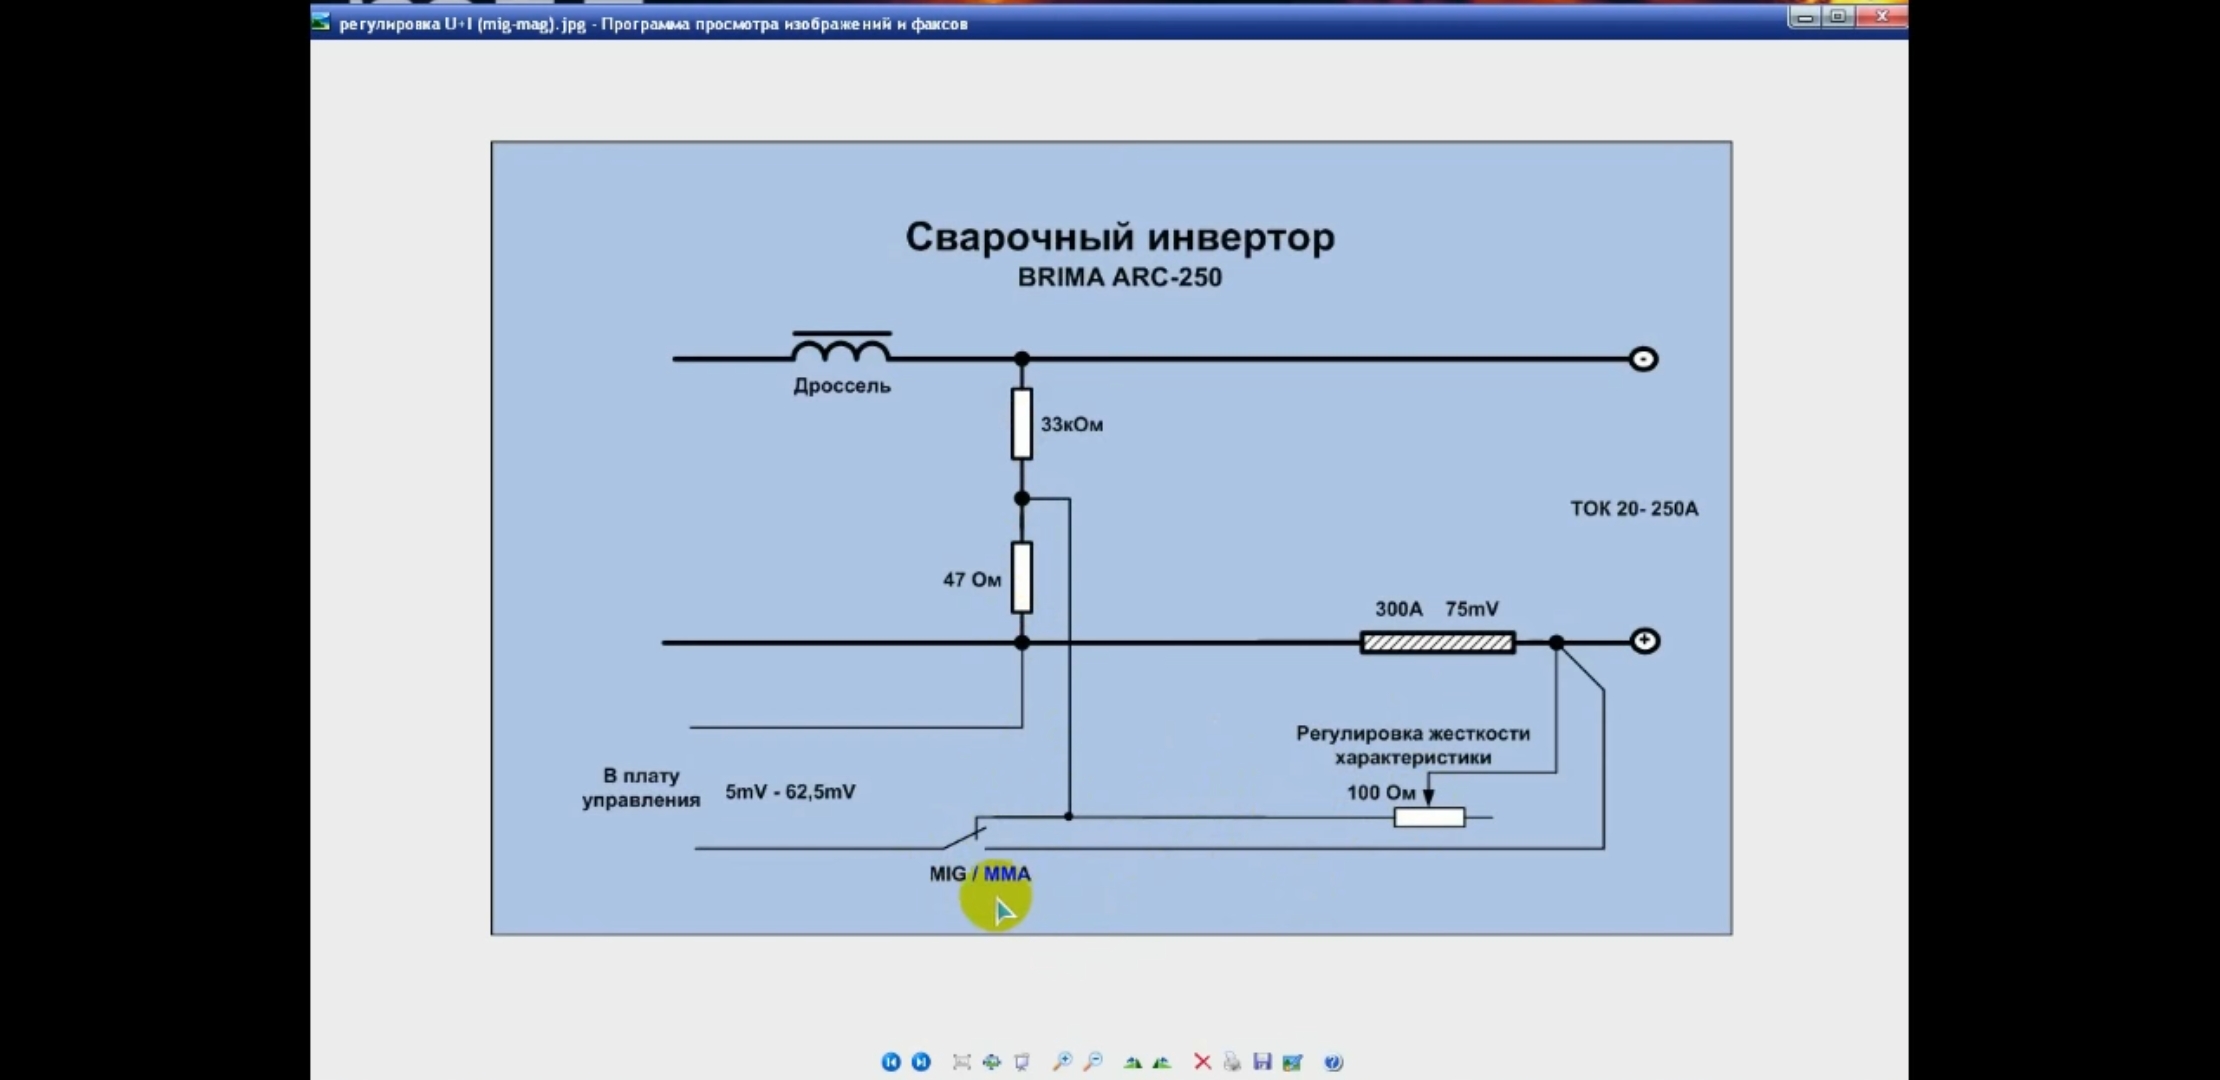Click the window title bar text
The image size is (2220, 1080).
tap(653, 24)
